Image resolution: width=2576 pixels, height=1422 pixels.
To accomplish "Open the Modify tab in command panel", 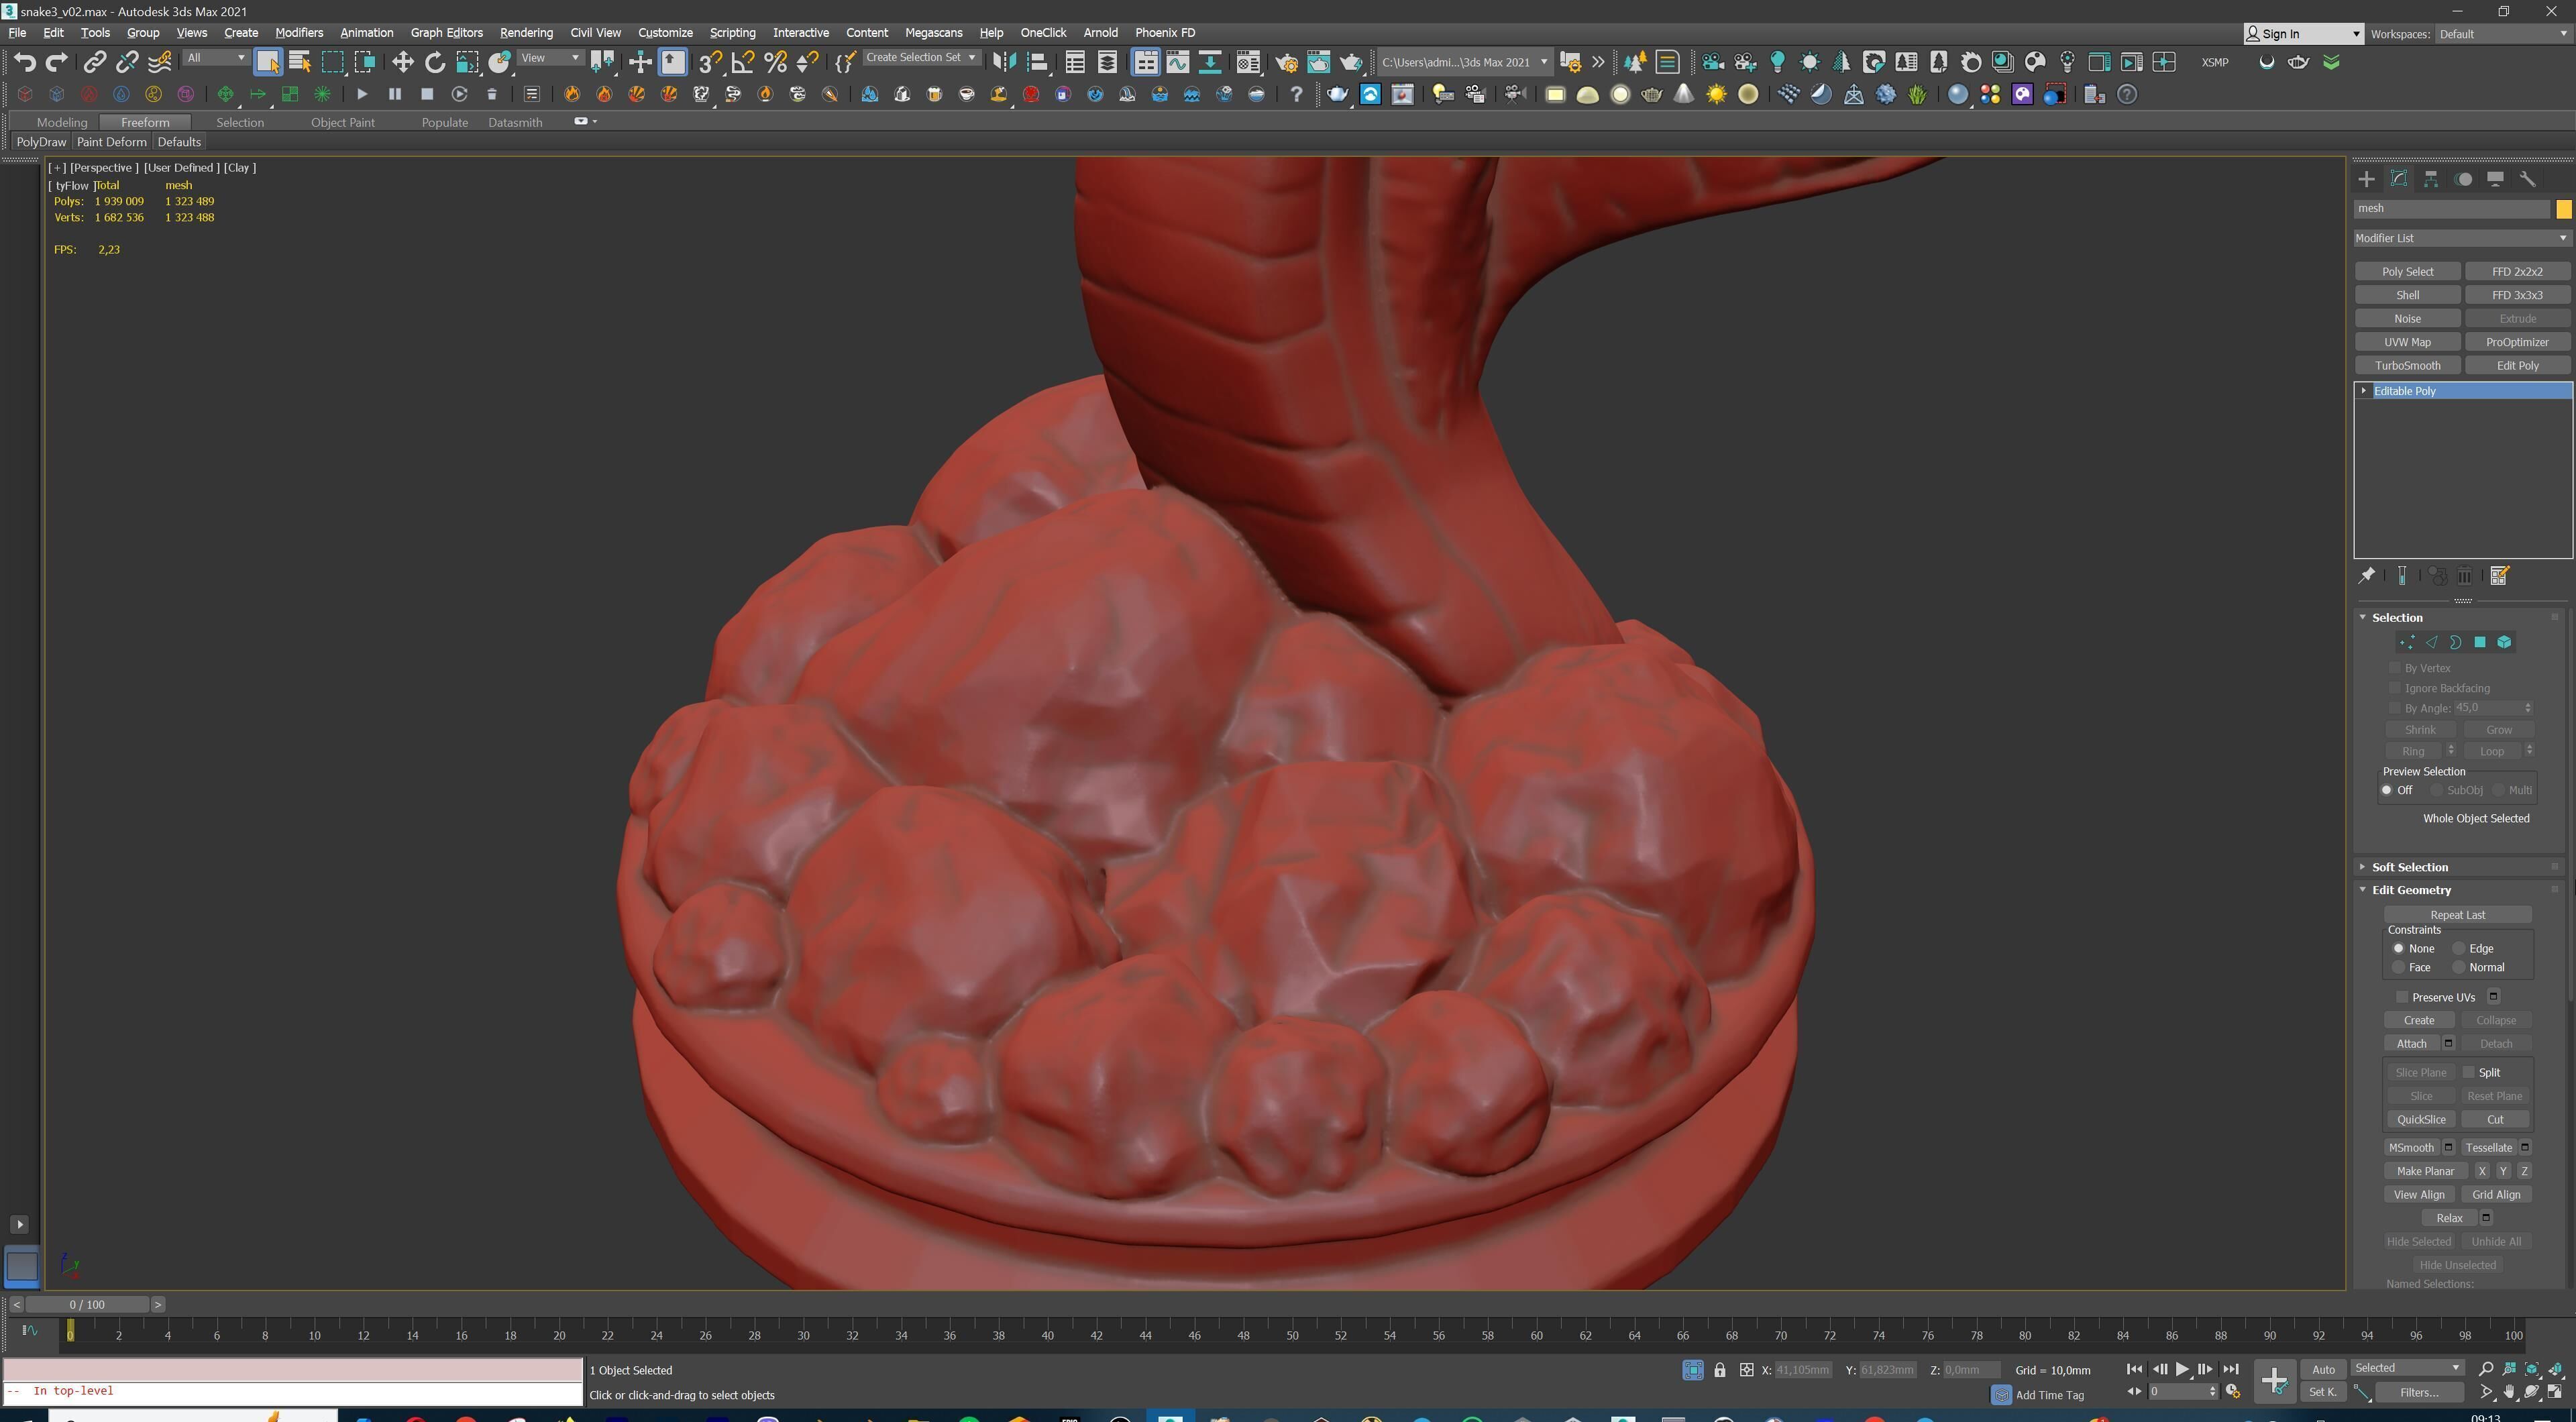I will [2399, 179].
